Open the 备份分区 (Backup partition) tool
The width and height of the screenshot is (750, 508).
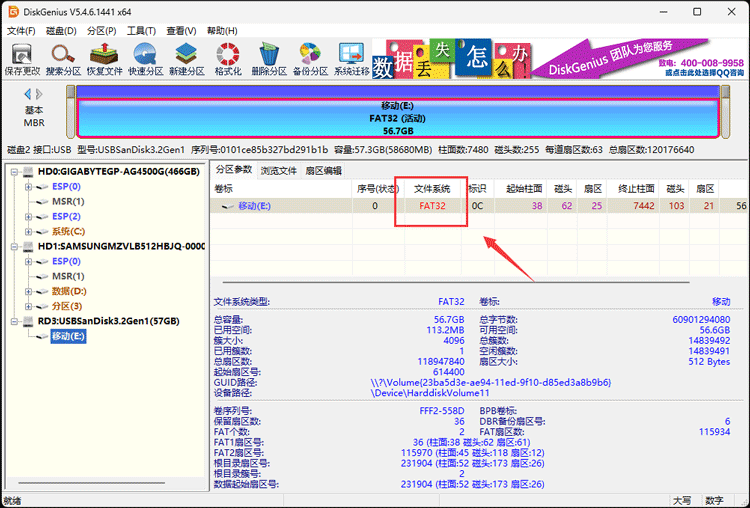[x=310, y=59]
